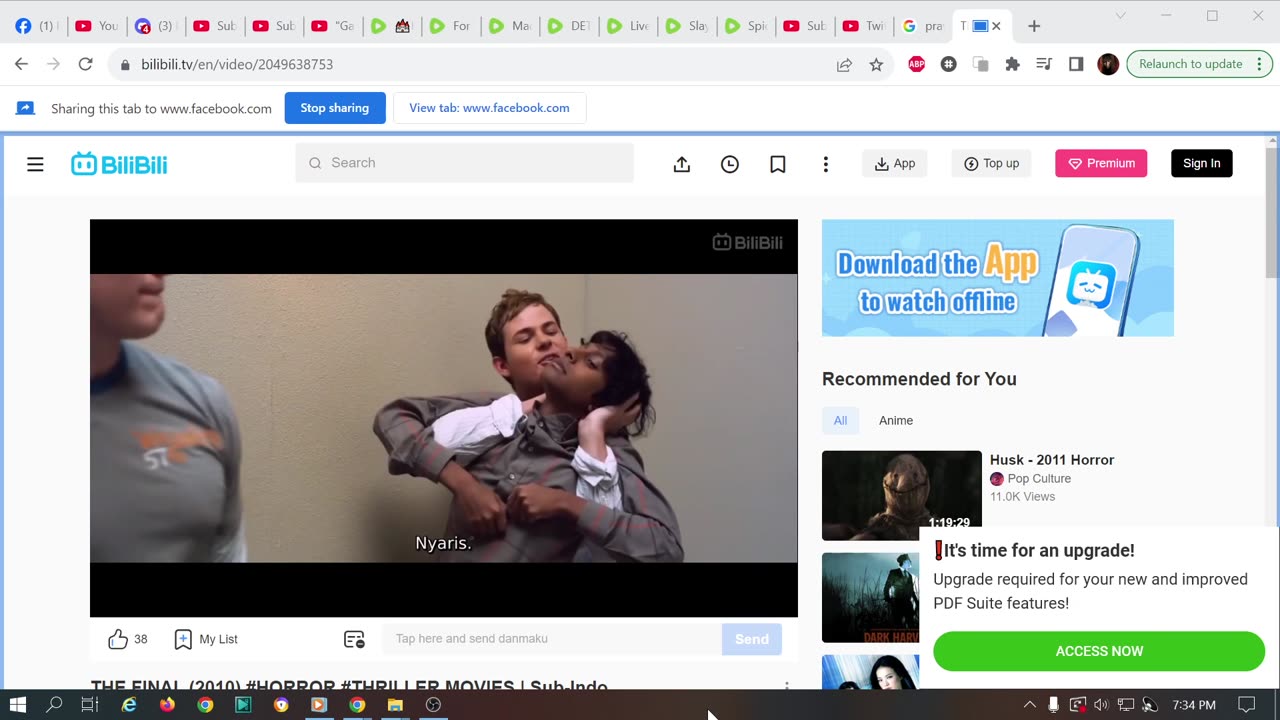Screen dimensions: 1280x720
Task: Click ACCESS NOW in the upgrade popup
Action: tap(1099, 651)
